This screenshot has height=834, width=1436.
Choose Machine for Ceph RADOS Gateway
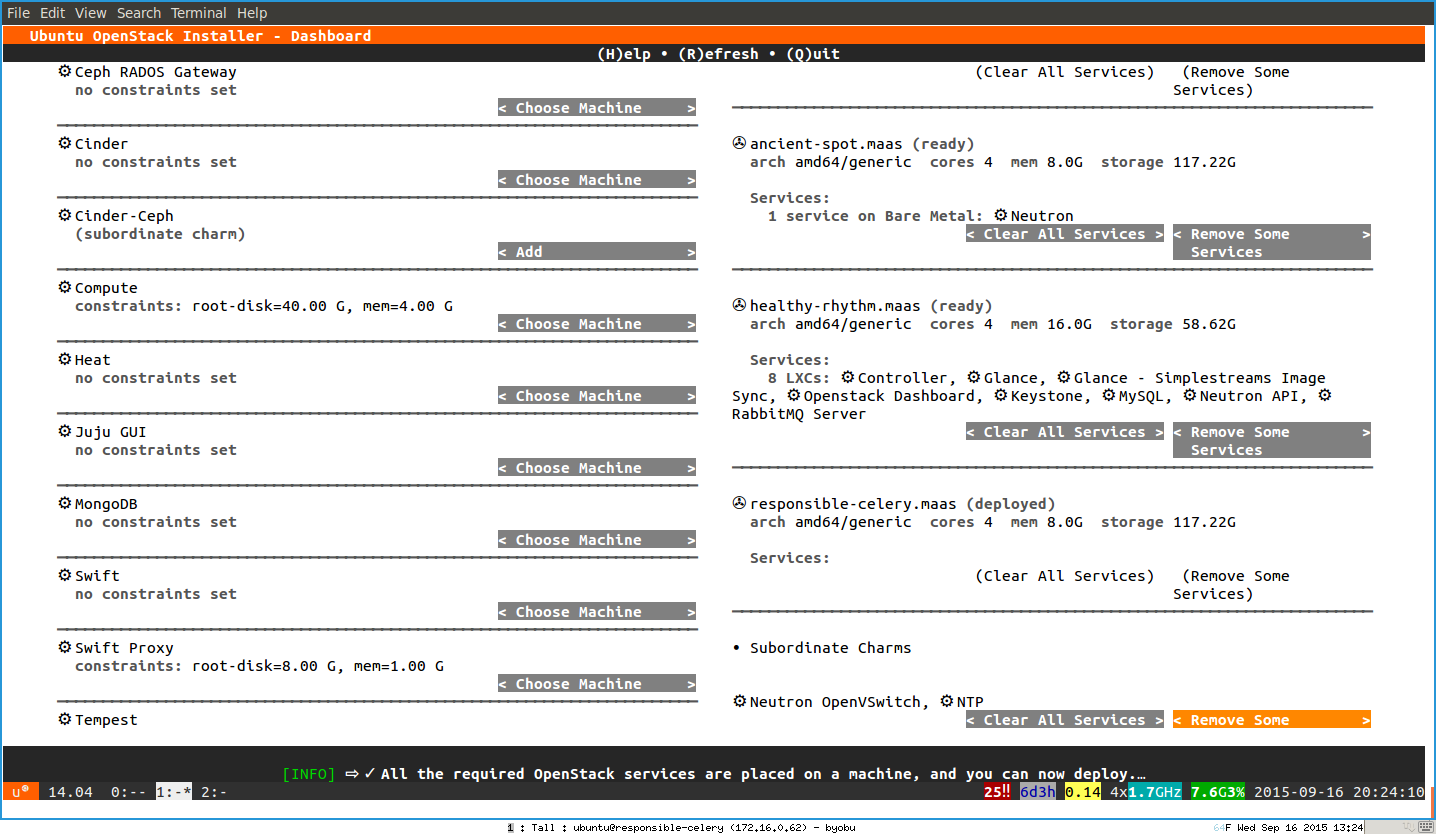tap(597, 108)
